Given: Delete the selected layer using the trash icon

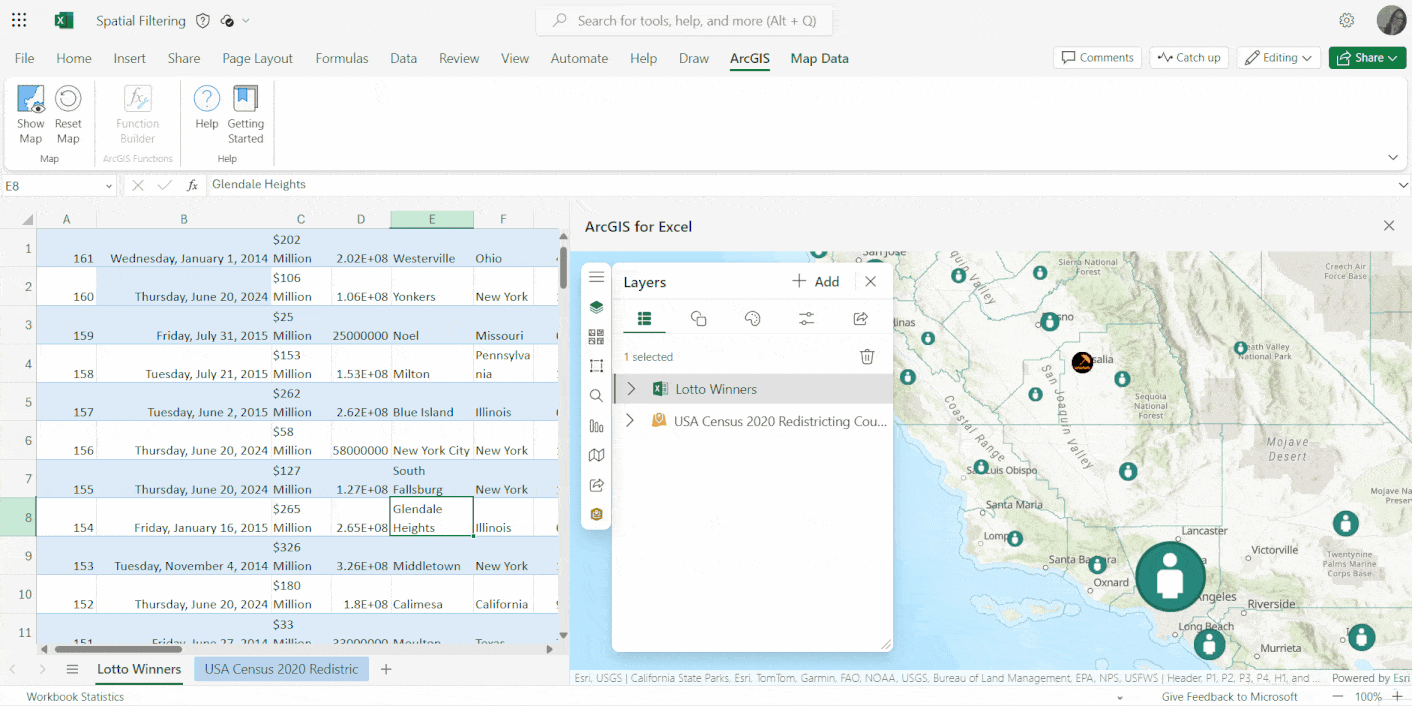Looking at the screenshot, I should click(x=866, y=356).
